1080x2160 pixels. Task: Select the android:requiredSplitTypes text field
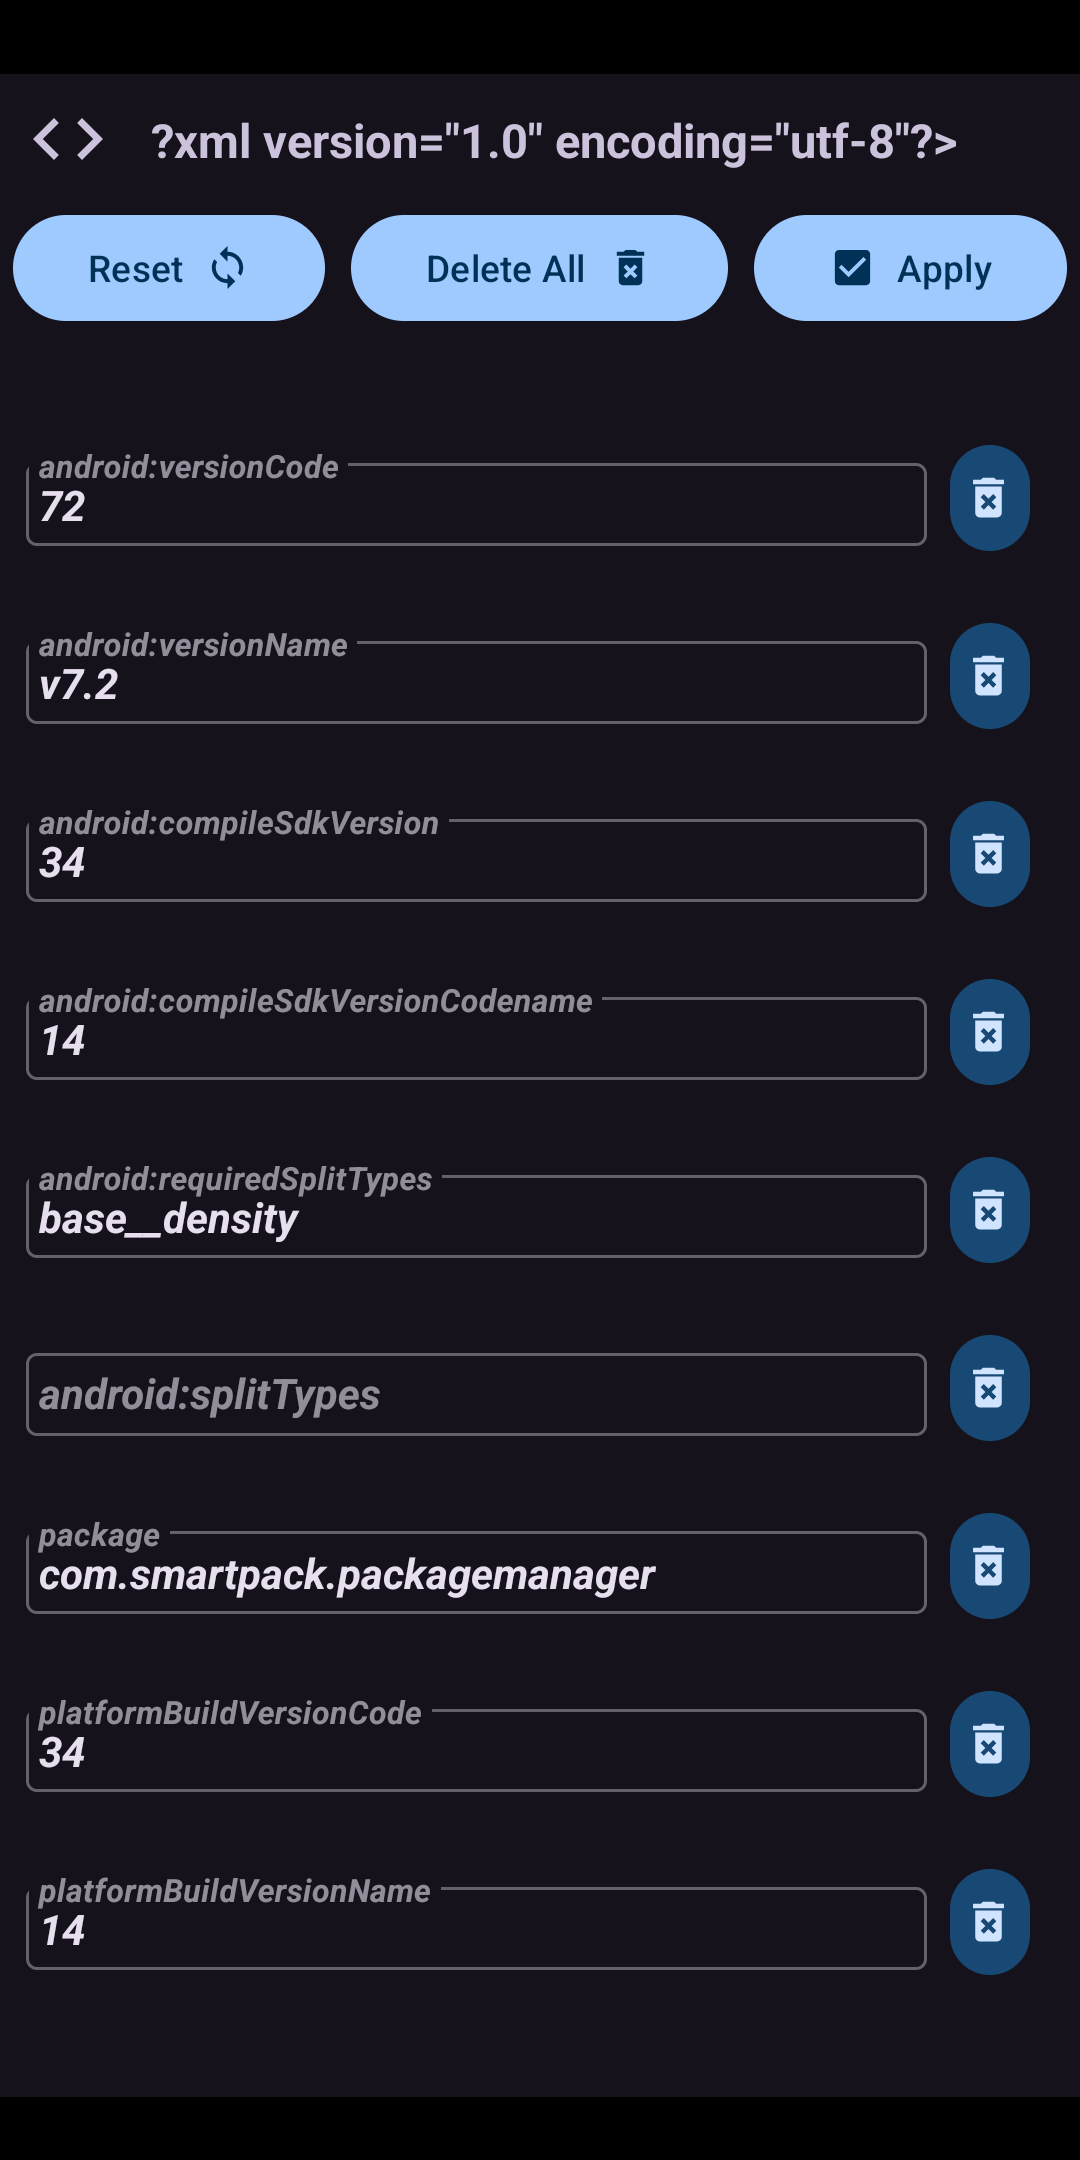pos(476,1218)
